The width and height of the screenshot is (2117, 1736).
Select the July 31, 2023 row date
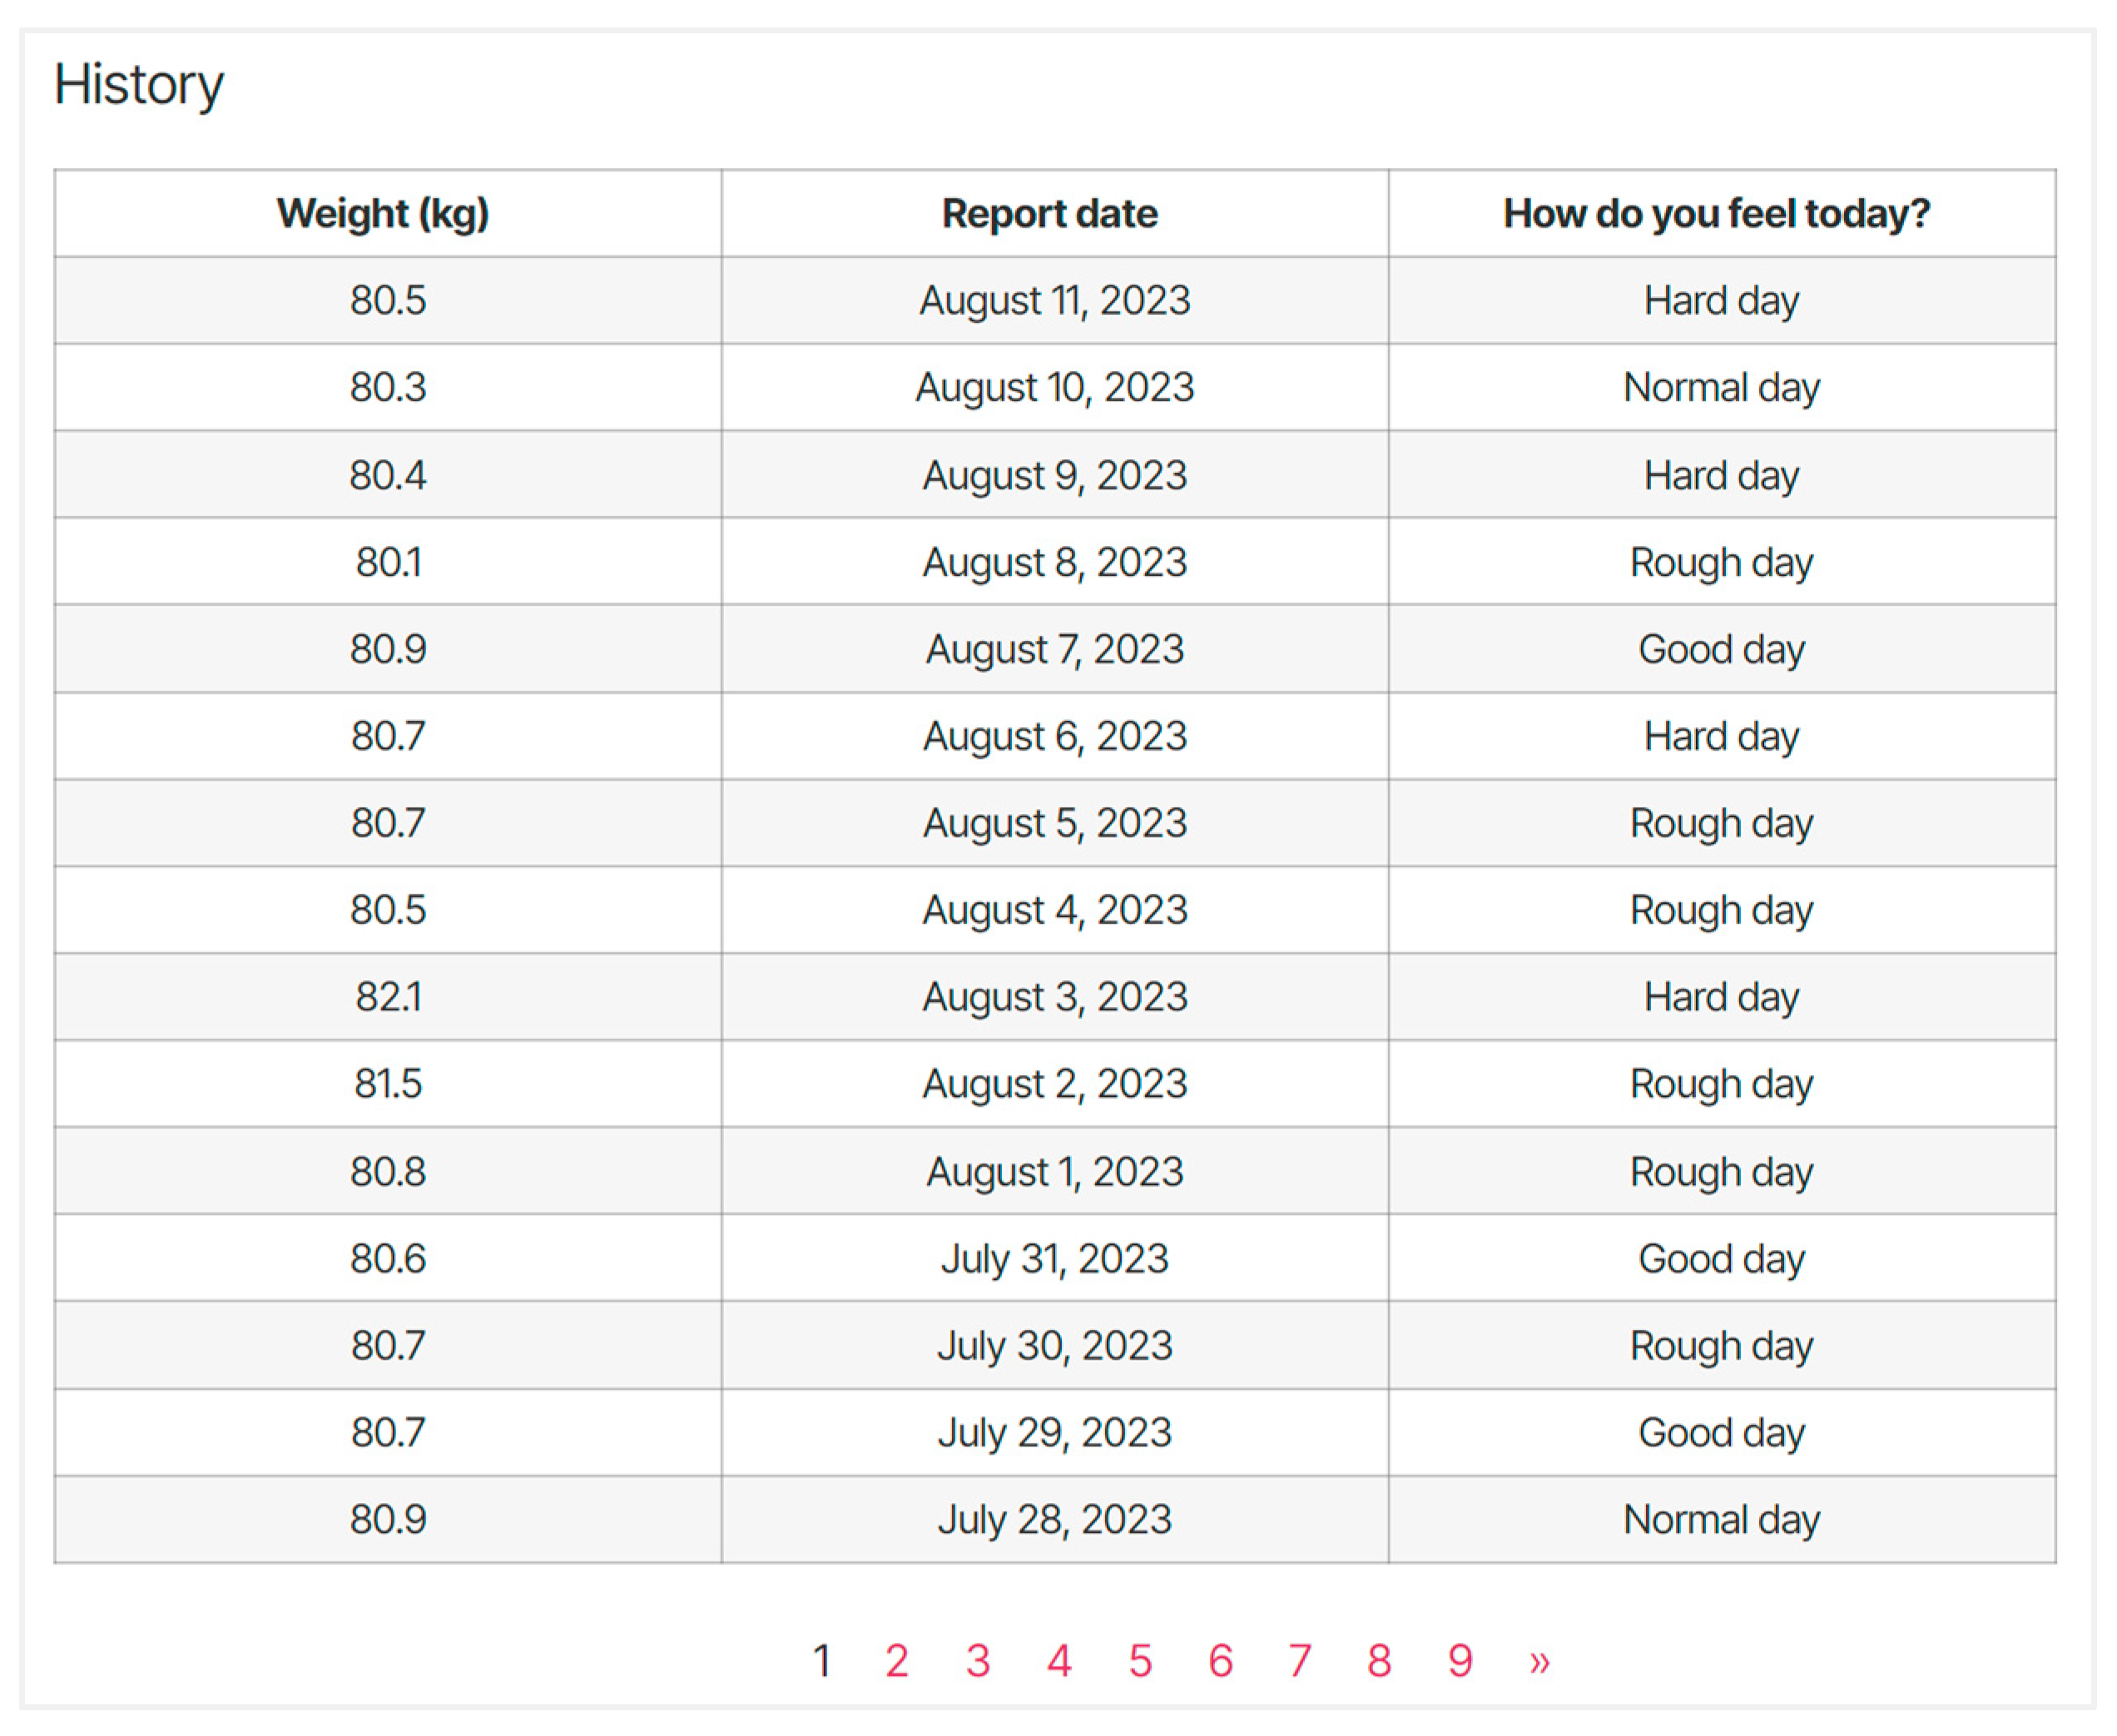[x=1054, y=1258]
